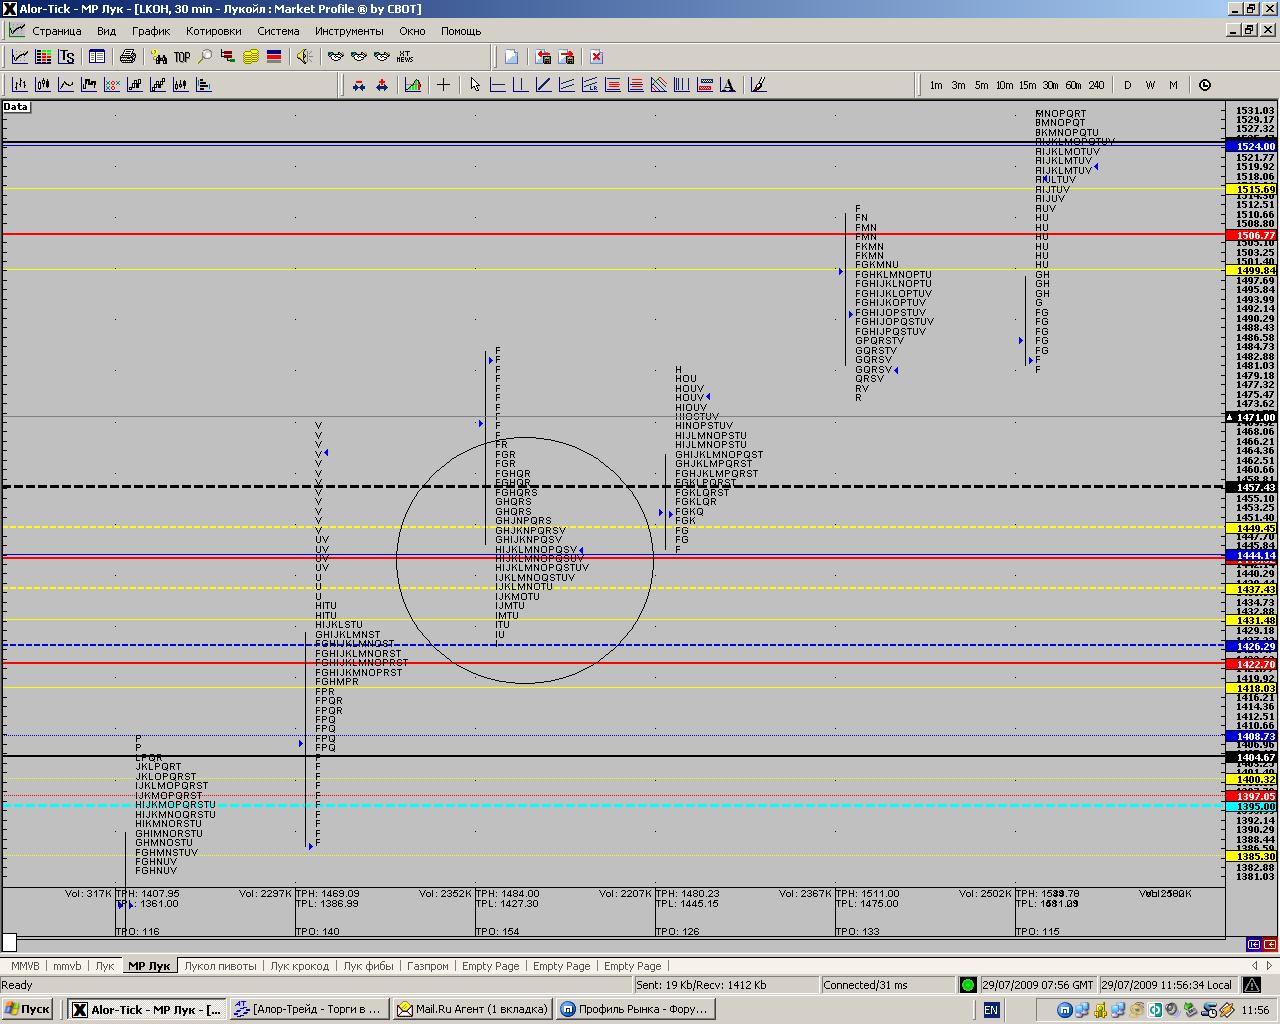Viewport: 1280px width, 1024px height.
Task: Click the gold coins icon
Action: pos(251,57)
